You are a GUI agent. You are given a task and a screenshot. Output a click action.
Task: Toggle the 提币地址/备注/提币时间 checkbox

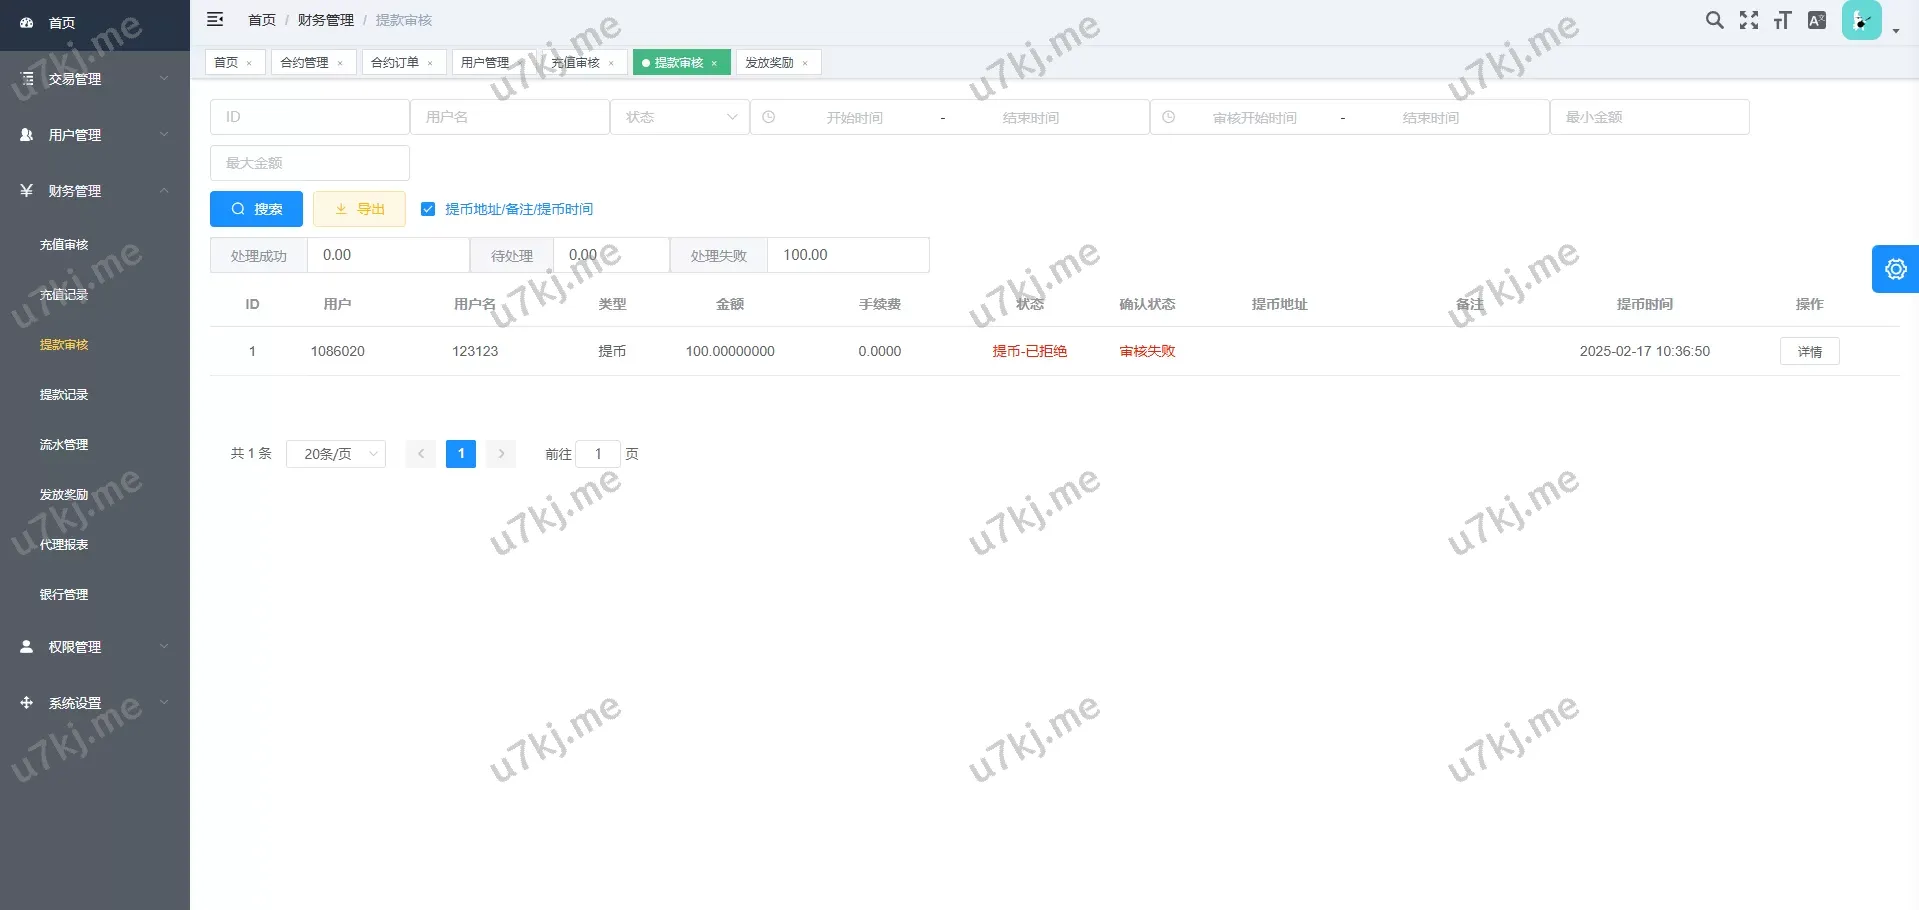(x=428, y=209)
